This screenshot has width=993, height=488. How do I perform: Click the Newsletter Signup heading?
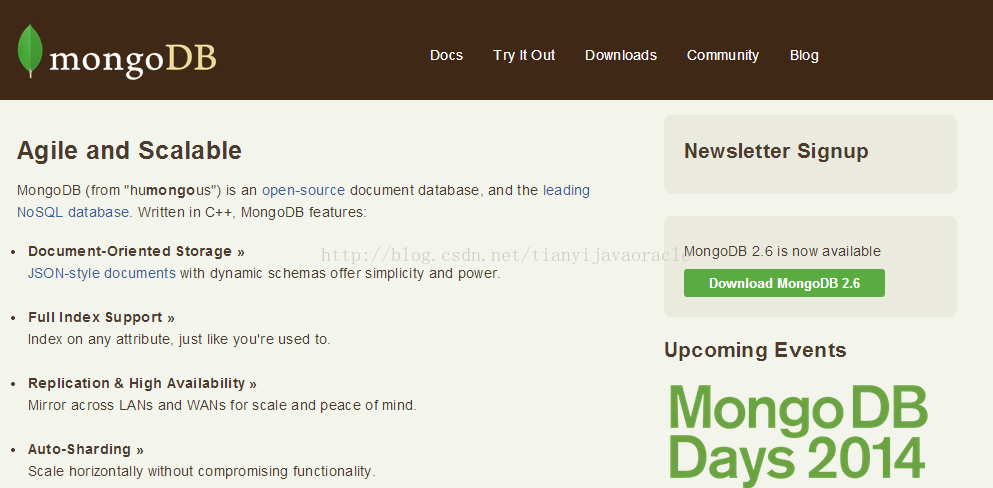pos(776,151)
